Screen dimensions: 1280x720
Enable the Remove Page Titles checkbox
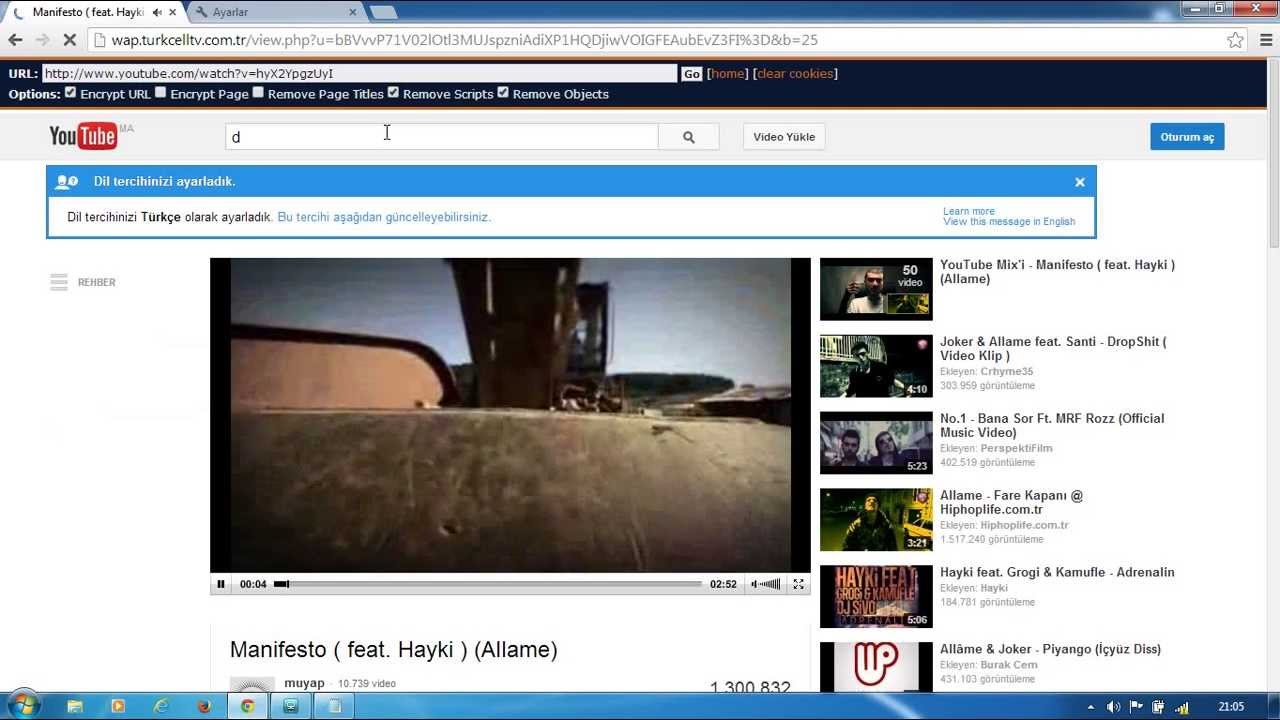pyautogui.click(x=258, y=92)
